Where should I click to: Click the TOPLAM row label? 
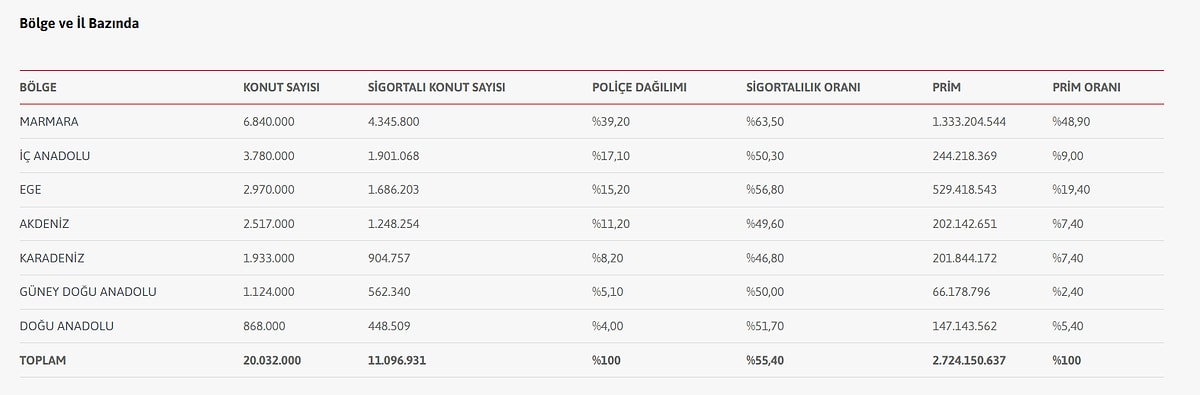coord(43,360)
